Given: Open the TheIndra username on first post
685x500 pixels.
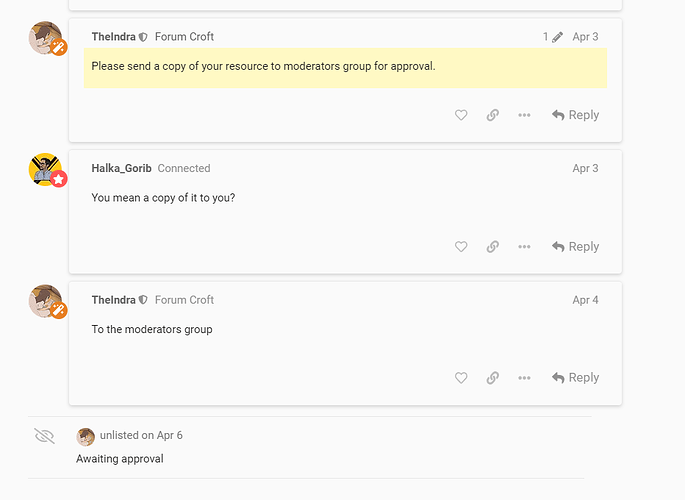Looking at the screenshot, I should click(113, 37).
